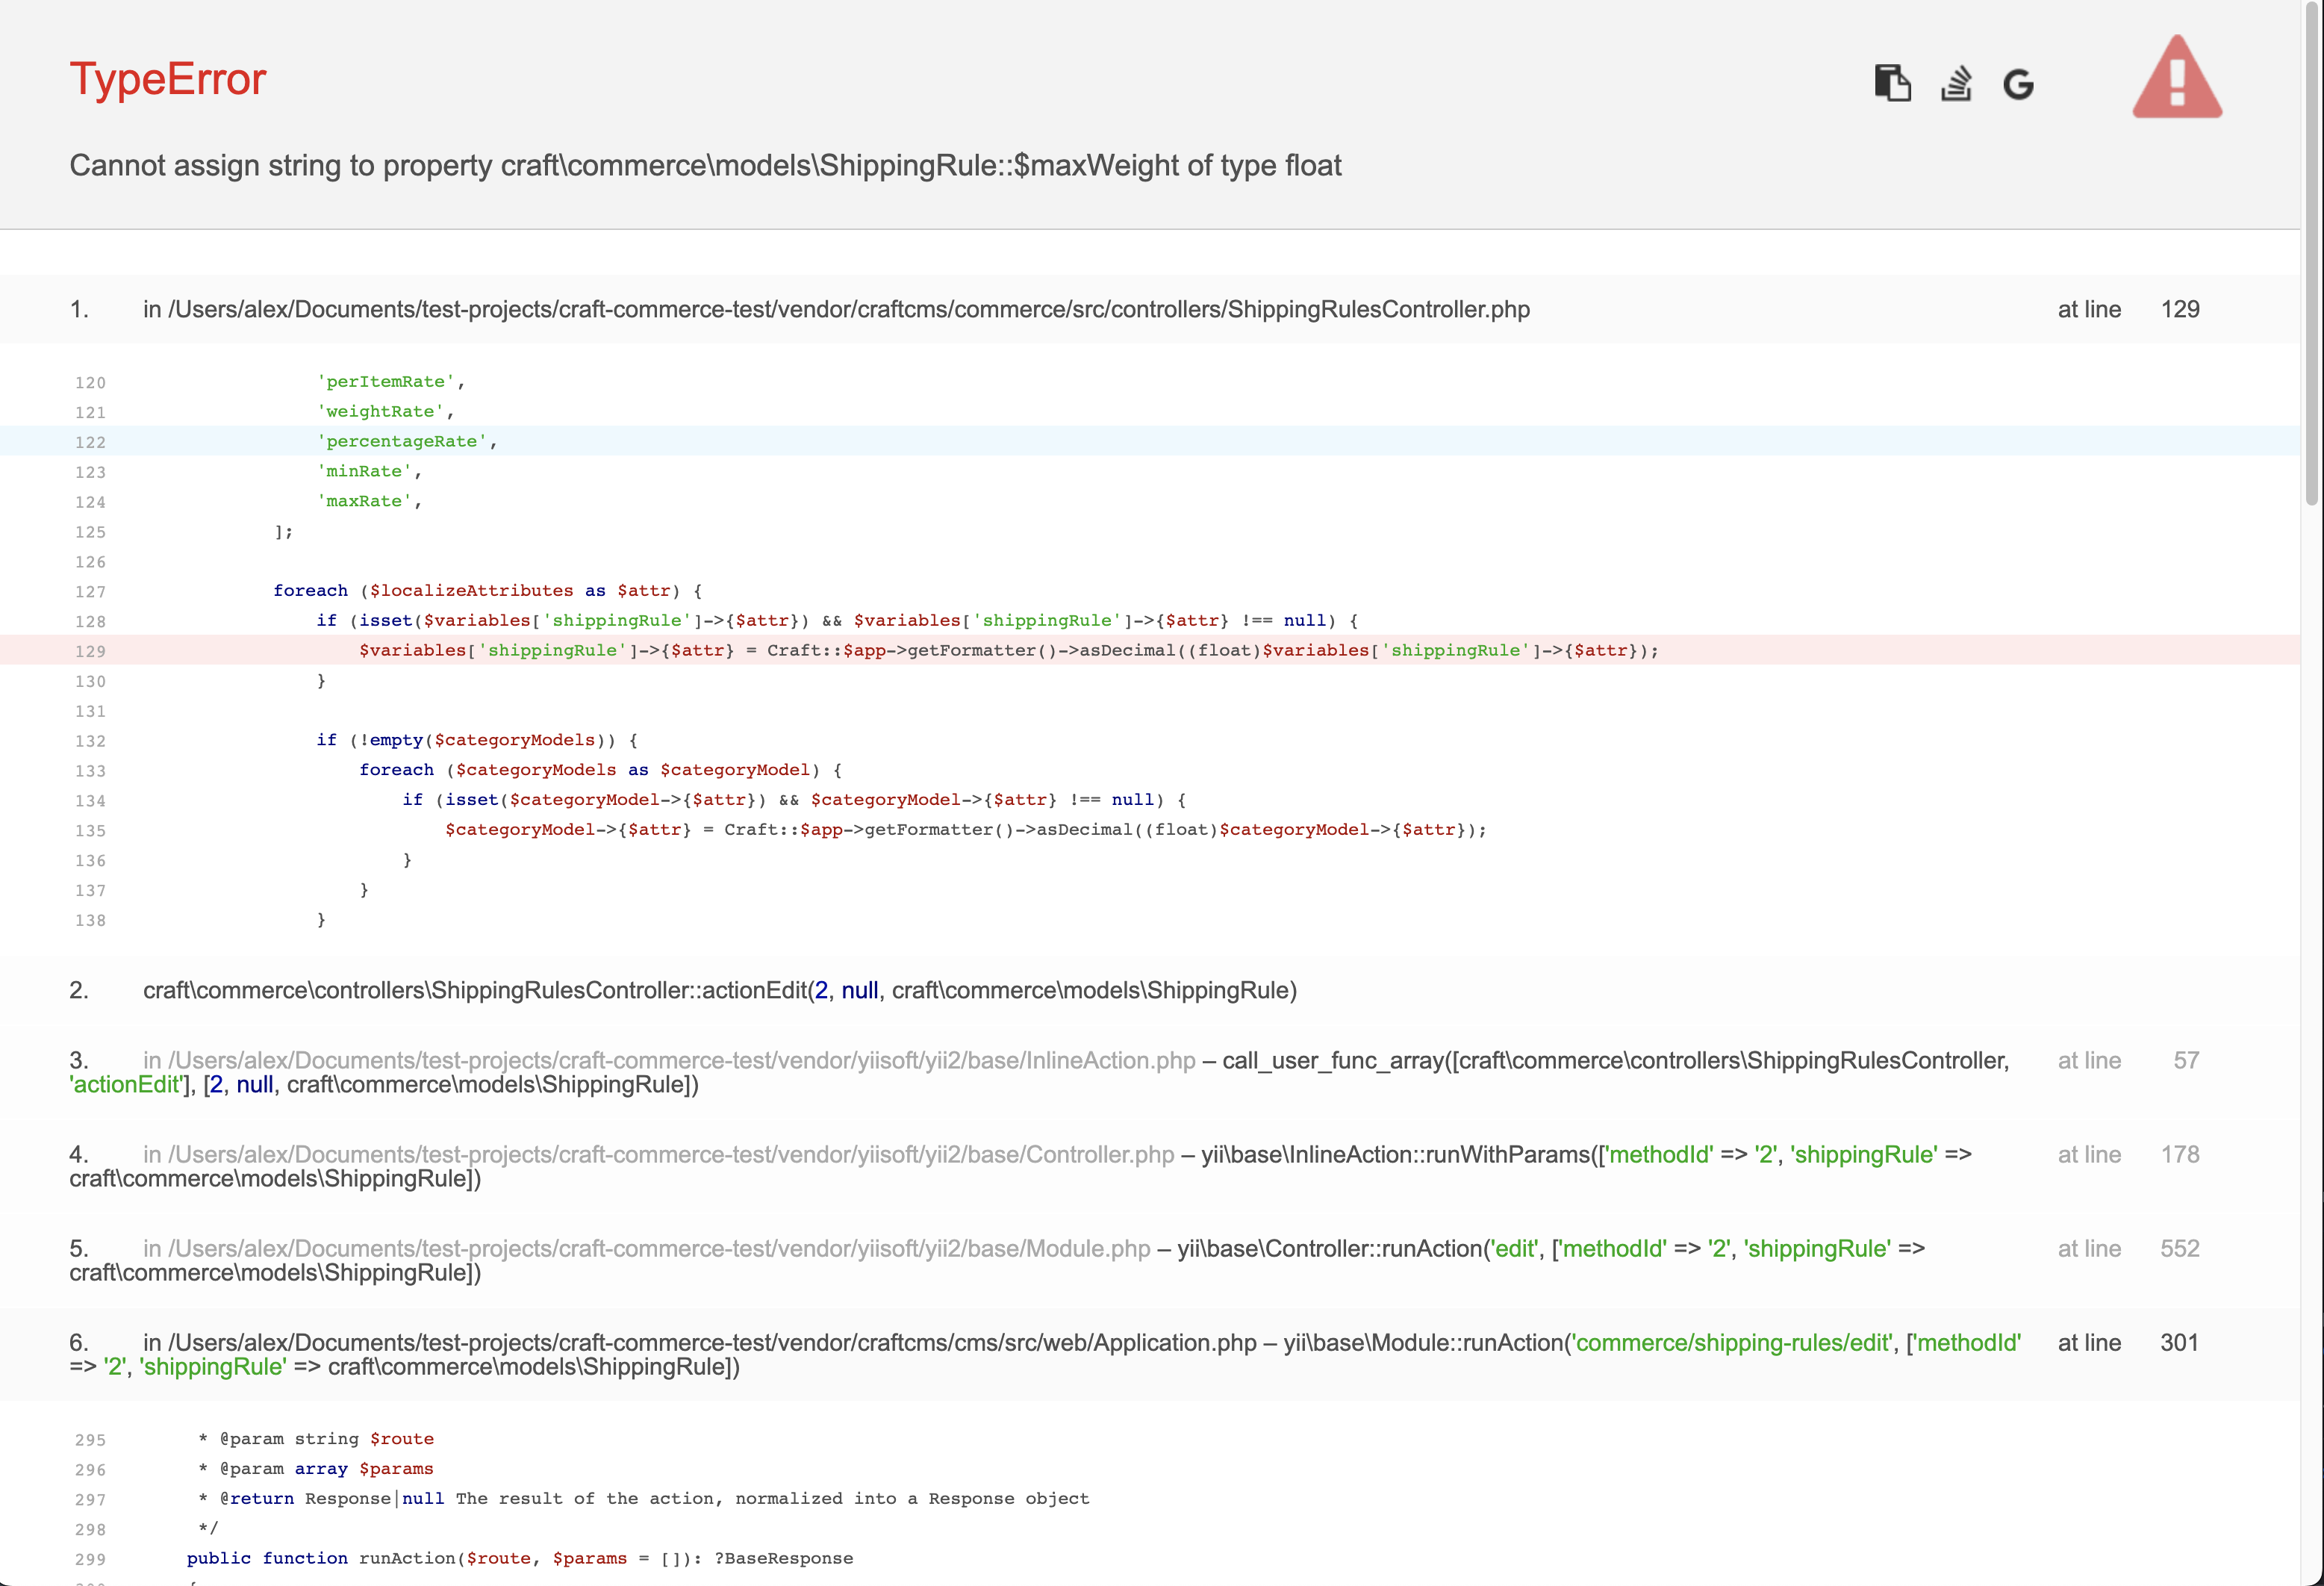Search this error on Stack Overflow

point(1956,84)
